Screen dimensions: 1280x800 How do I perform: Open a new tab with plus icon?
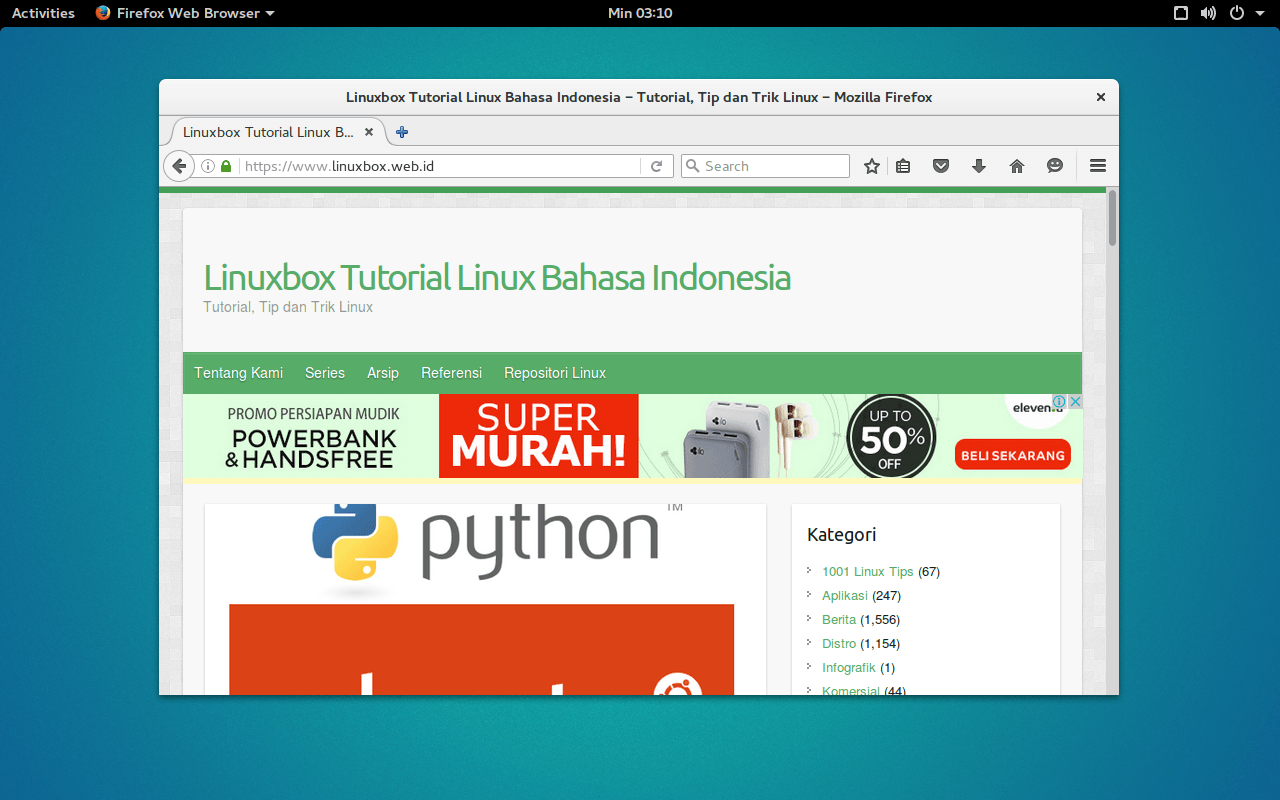[402, 132]
